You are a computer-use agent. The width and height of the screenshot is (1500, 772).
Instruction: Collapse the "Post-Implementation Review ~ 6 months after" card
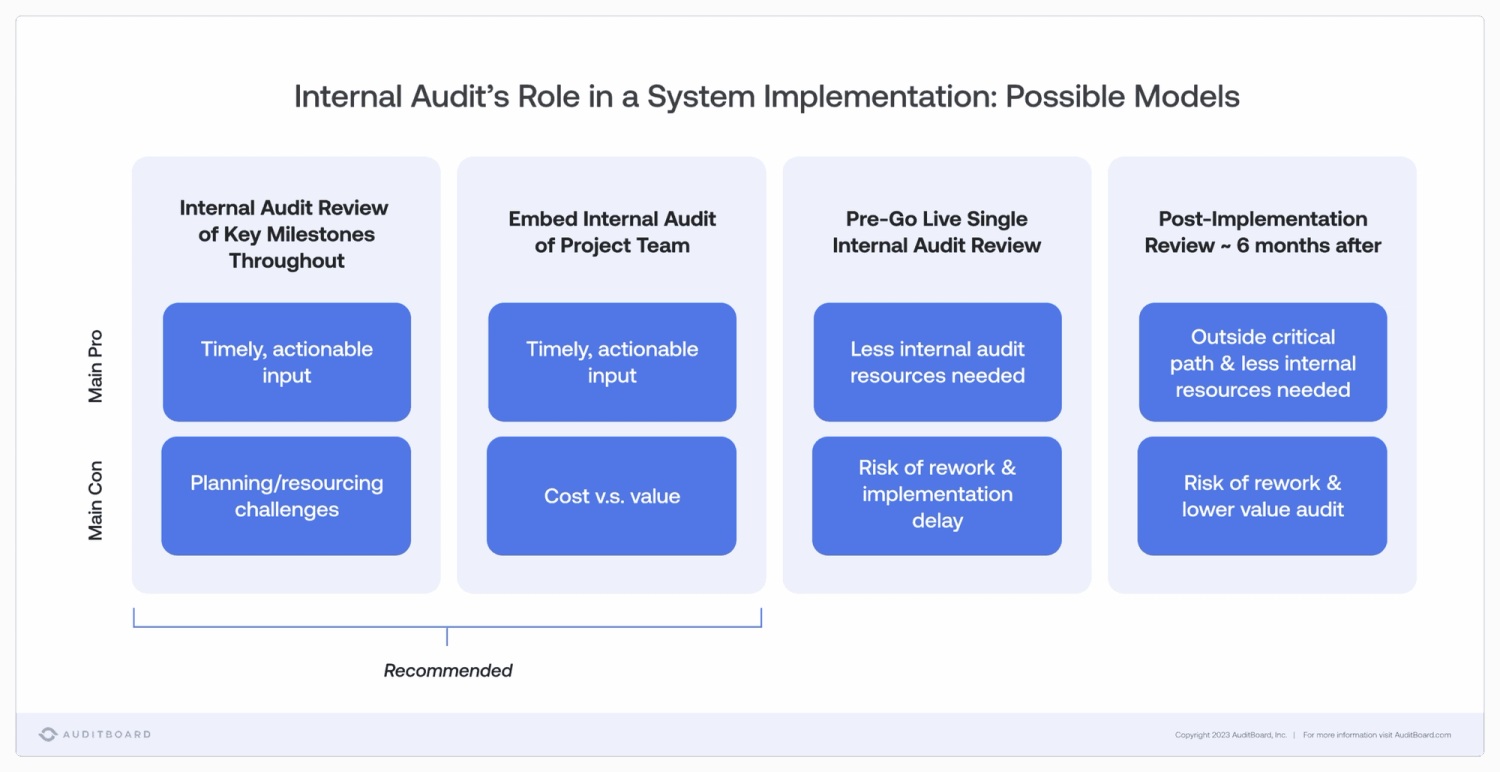(1261, 231)
